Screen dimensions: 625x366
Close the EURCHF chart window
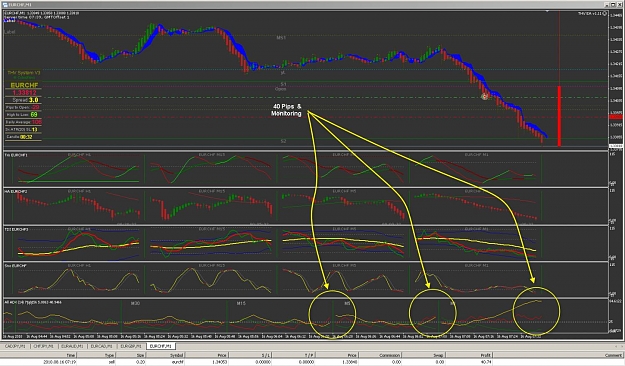point(620,4)
